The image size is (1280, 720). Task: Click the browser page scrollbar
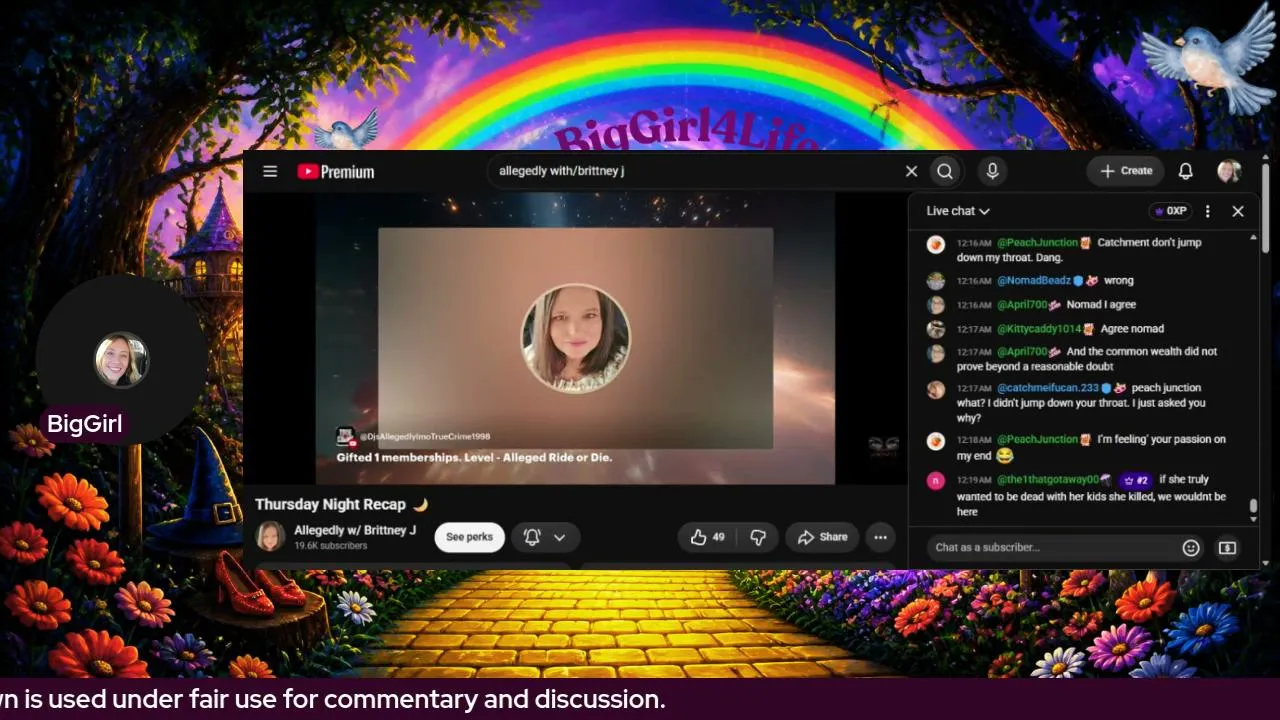[x=1265, y=207]
